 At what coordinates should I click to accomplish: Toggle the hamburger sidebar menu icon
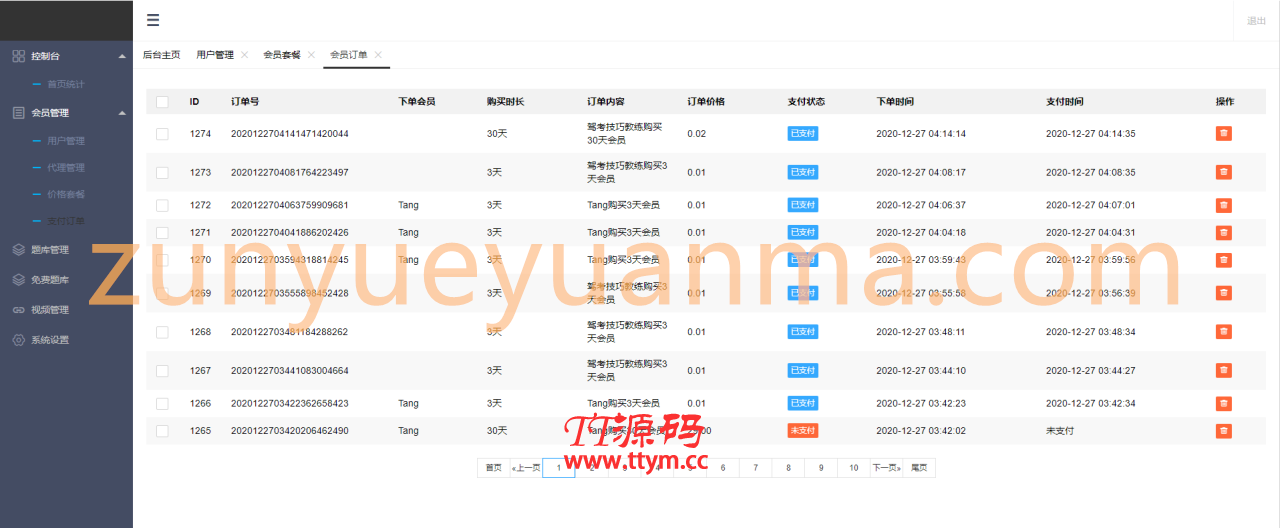pos(152,20)
